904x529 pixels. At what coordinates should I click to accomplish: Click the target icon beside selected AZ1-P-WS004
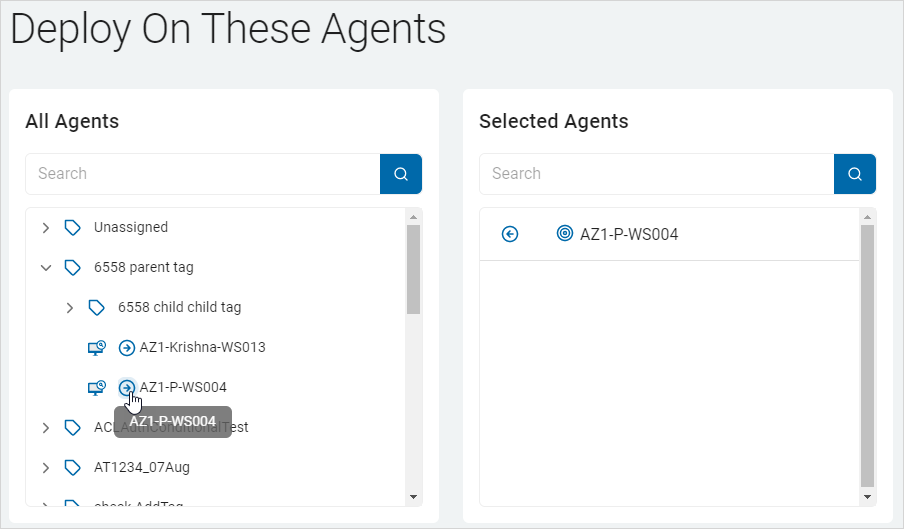(x=565, y=234)
